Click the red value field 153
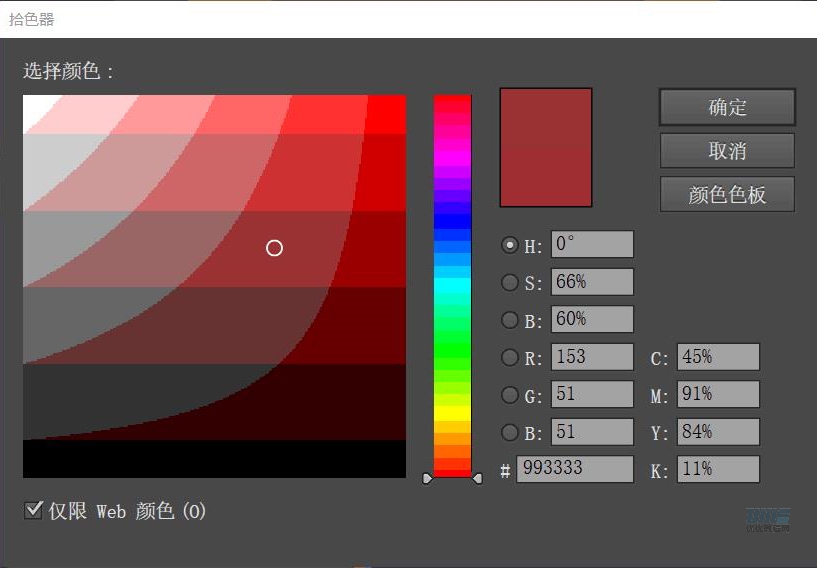Viewport: 817px width, 568px height. [592, 357]
